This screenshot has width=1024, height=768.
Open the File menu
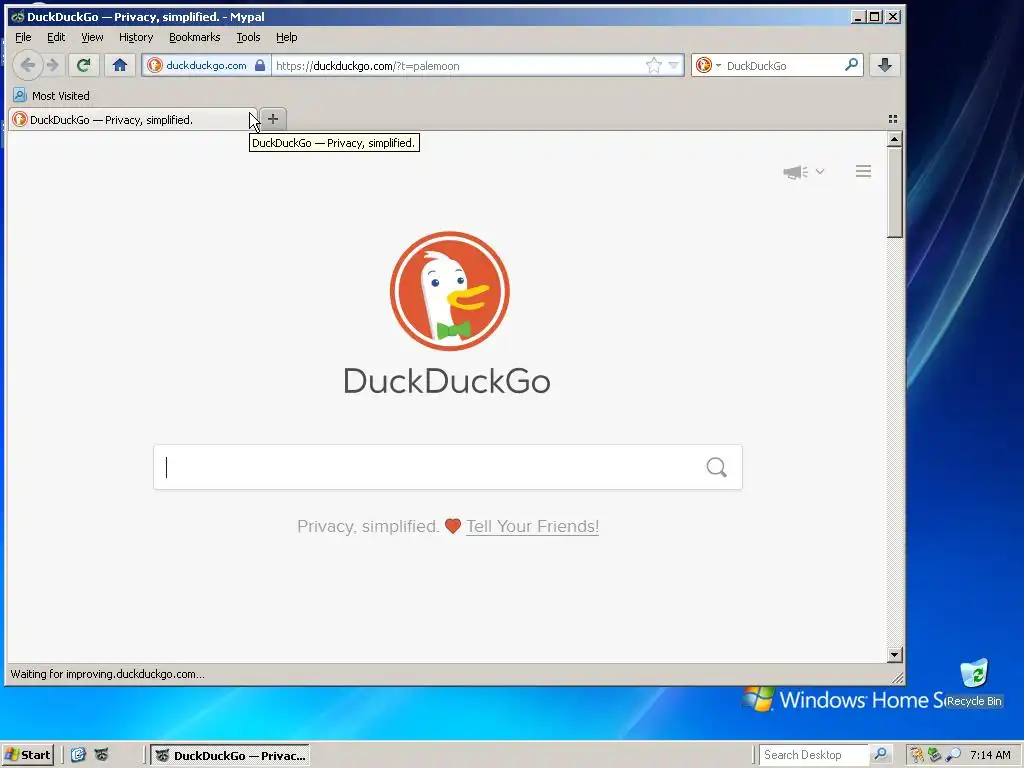click(x=23, y=37)
